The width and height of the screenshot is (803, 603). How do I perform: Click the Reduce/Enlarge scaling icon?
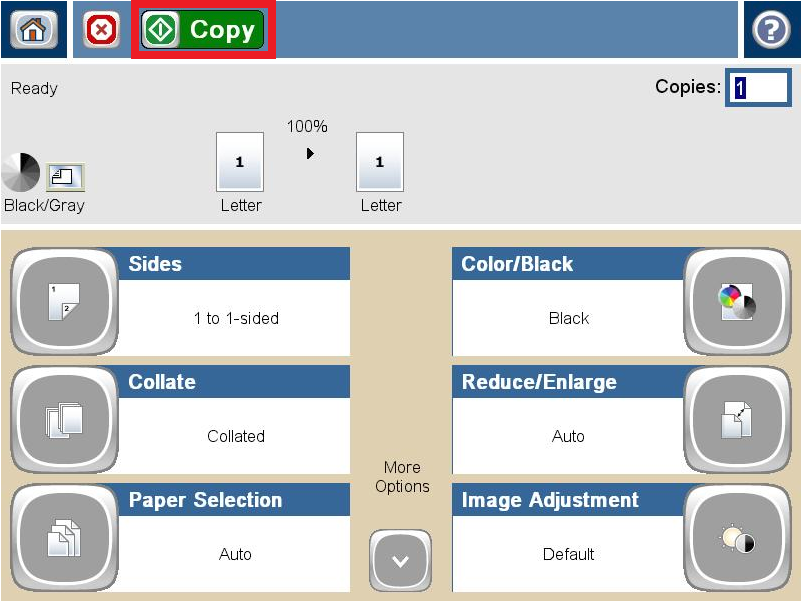(x=737, y=420)
